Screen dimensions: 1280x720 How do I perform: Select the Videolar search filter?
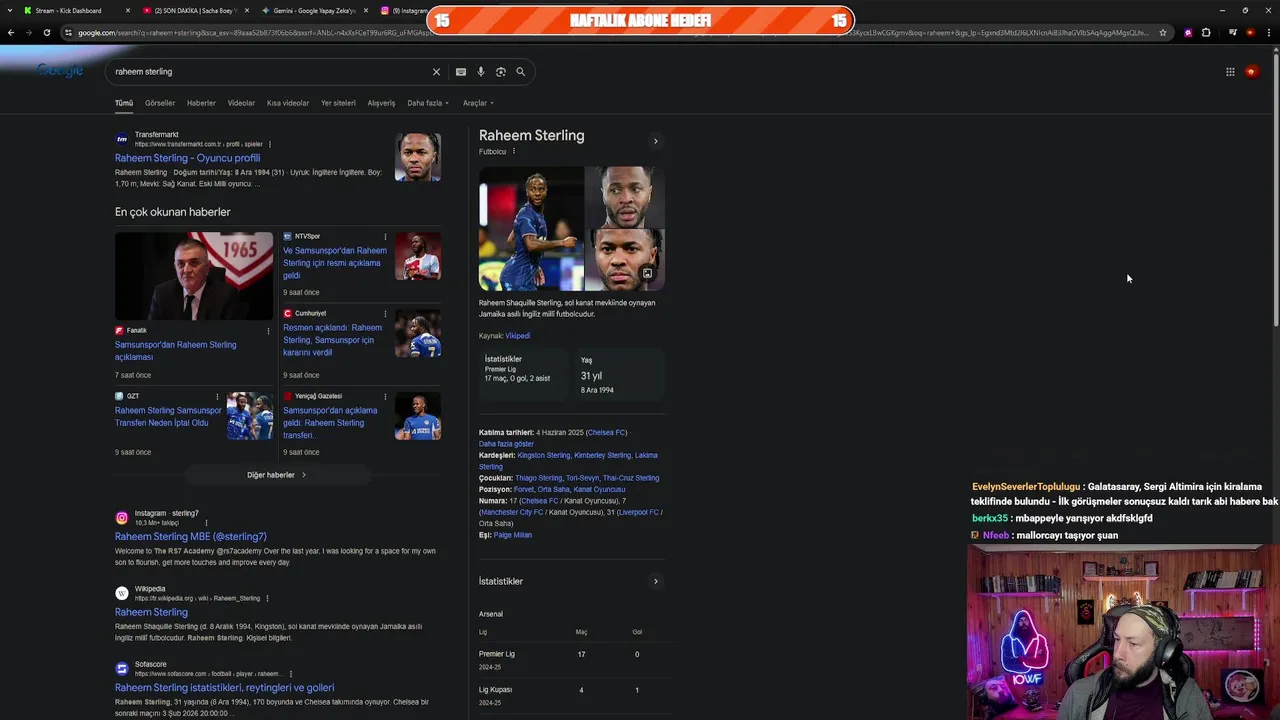(241, 103)
